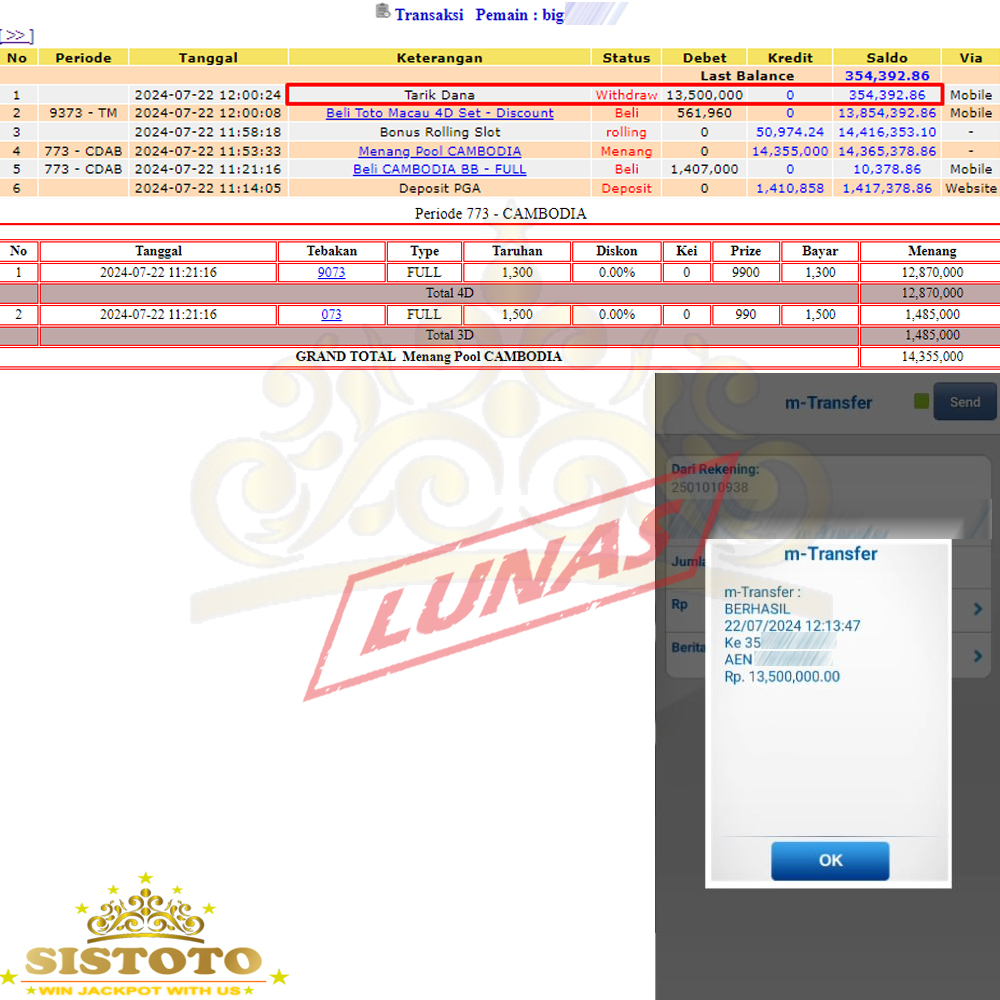Viewport: 1000px width, 1000px height.
Task: Click the Saldo column header
Action: (x=886, y=58)
